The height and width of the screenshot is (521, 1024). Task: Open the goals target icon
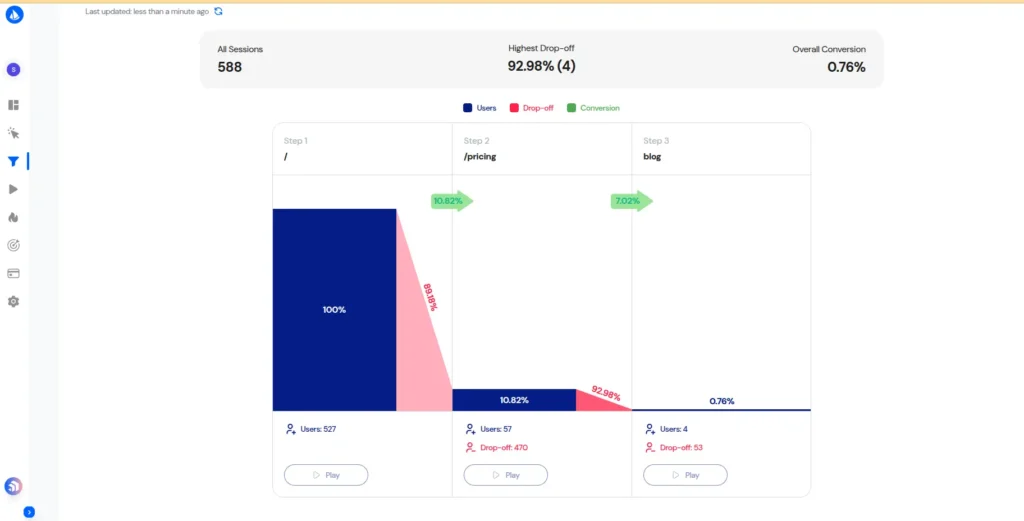14,245
